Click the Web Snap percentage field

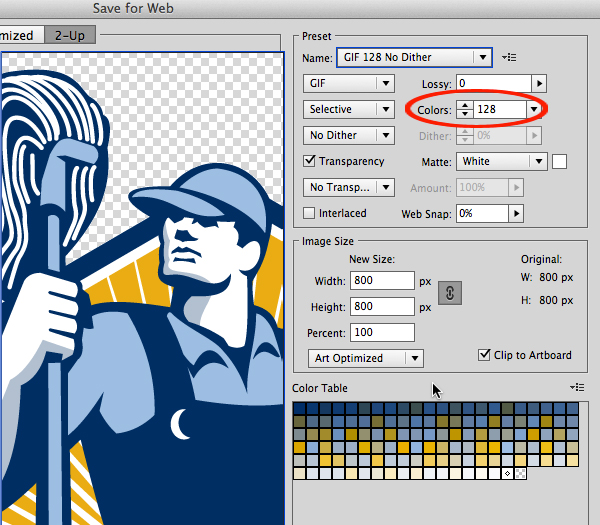pyautogui.click(x=482, y=213)
